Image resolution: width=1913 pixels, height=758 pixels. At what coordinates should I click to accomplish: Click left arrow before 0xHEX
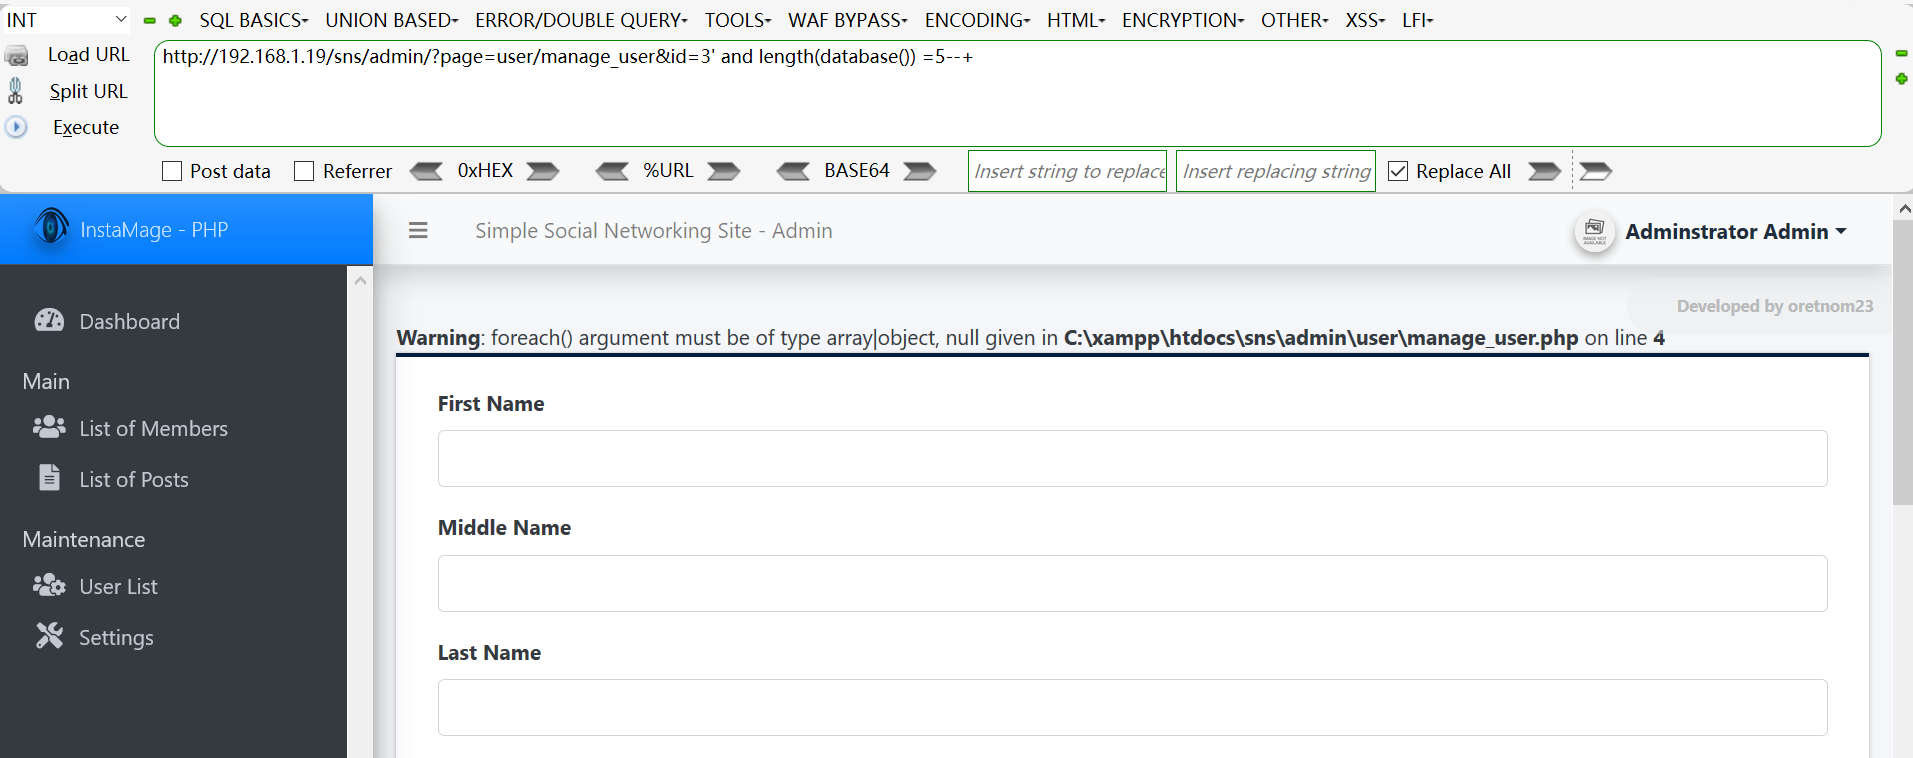(427, 171)
